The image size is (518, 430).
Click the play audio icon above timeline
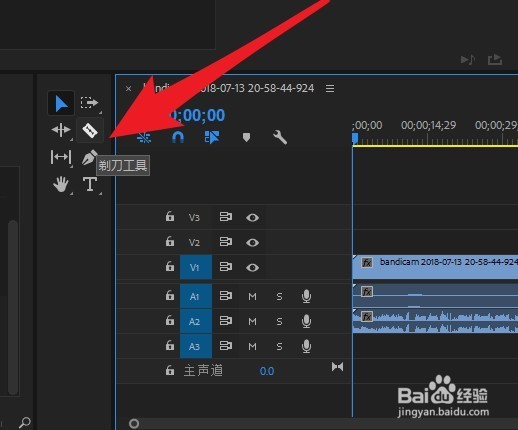pos(467,60)
